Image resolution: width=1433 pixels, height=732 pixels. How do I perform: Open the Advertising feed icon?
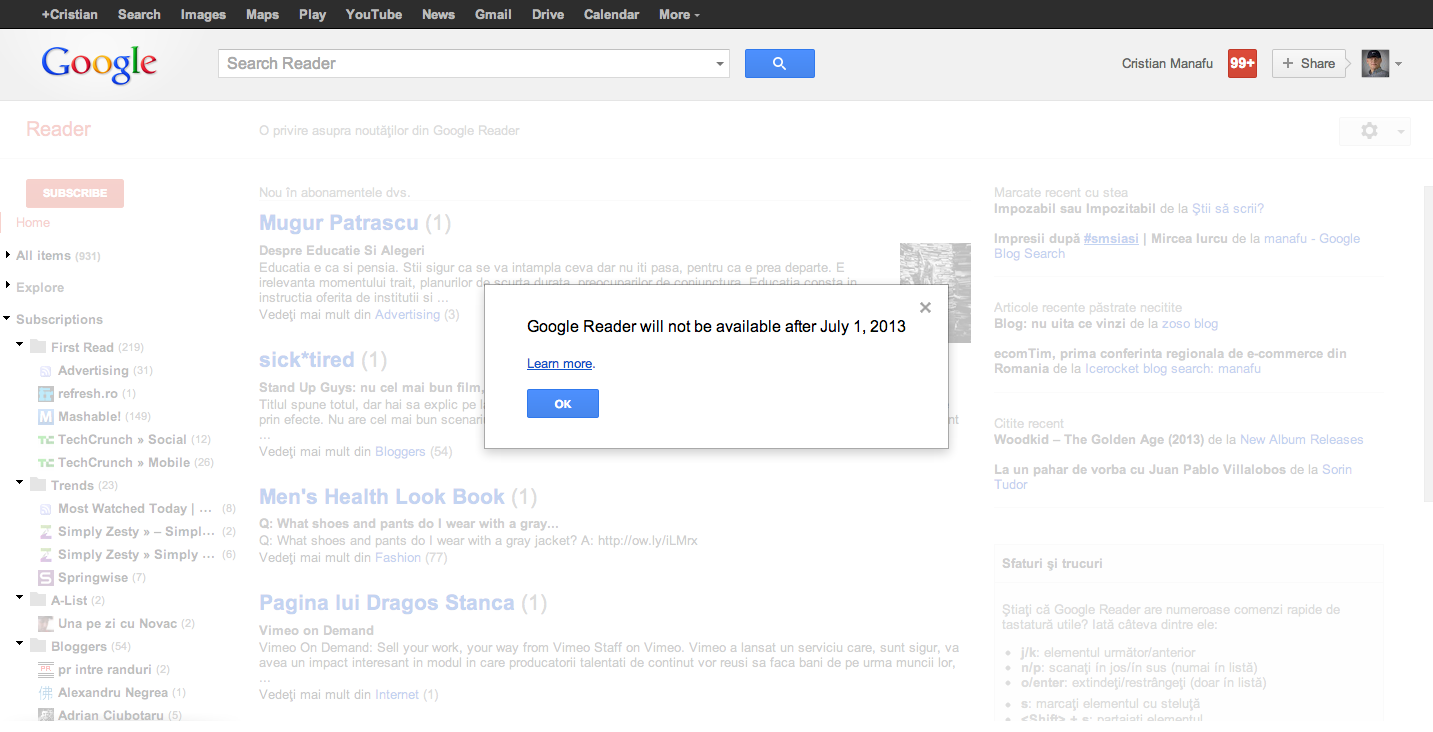(x=45, y=371)
